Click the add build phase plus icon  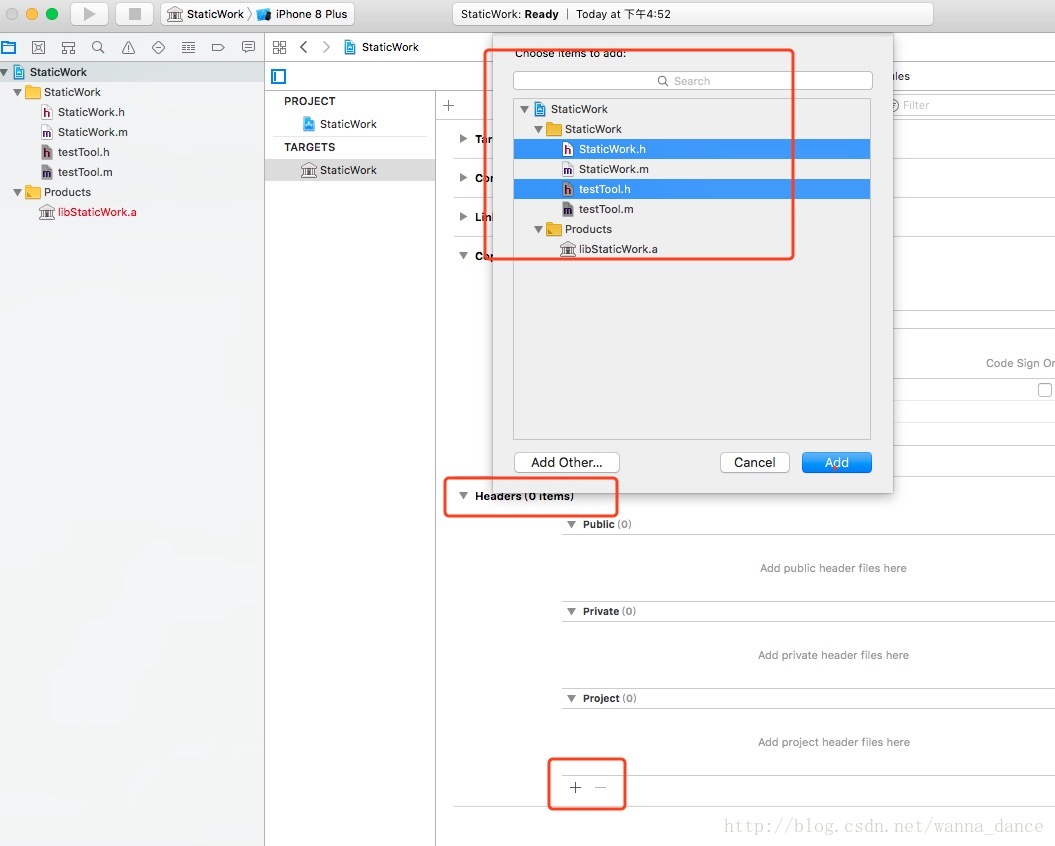(x=449, y=106)
